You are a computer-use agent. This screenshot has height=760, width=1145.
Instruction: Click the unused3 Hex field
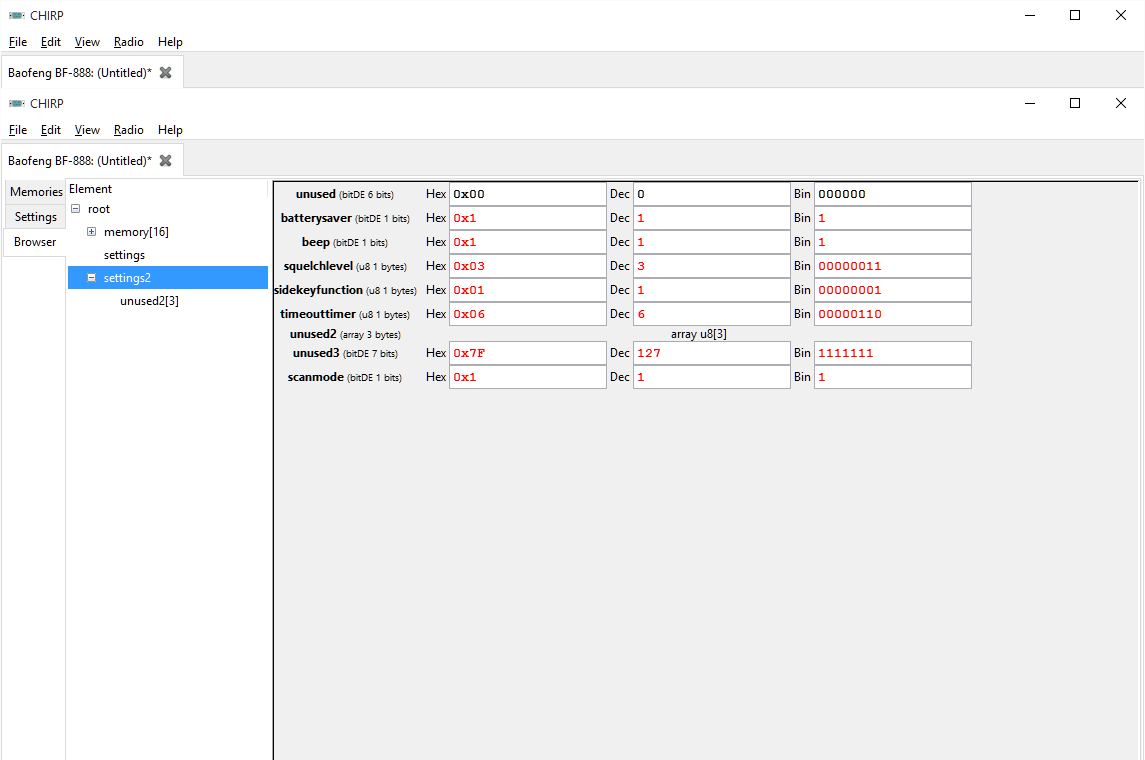527,353
